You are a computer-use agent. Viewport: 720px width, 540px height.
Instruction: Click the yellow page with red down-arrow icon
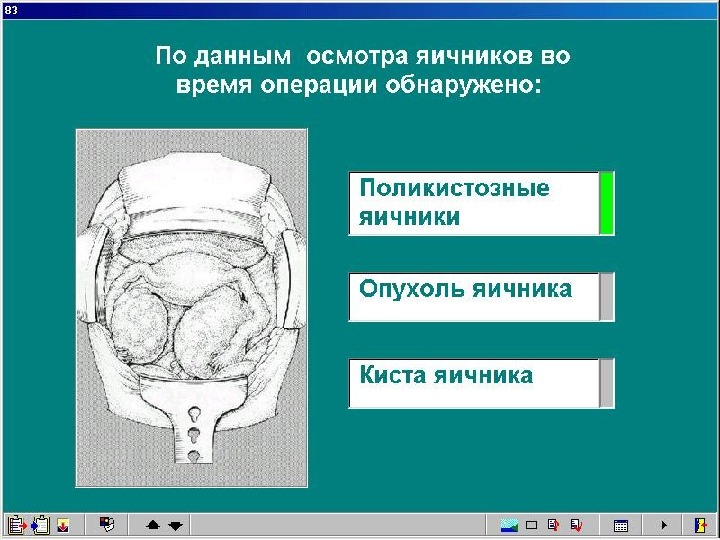(x=63, y=525)
